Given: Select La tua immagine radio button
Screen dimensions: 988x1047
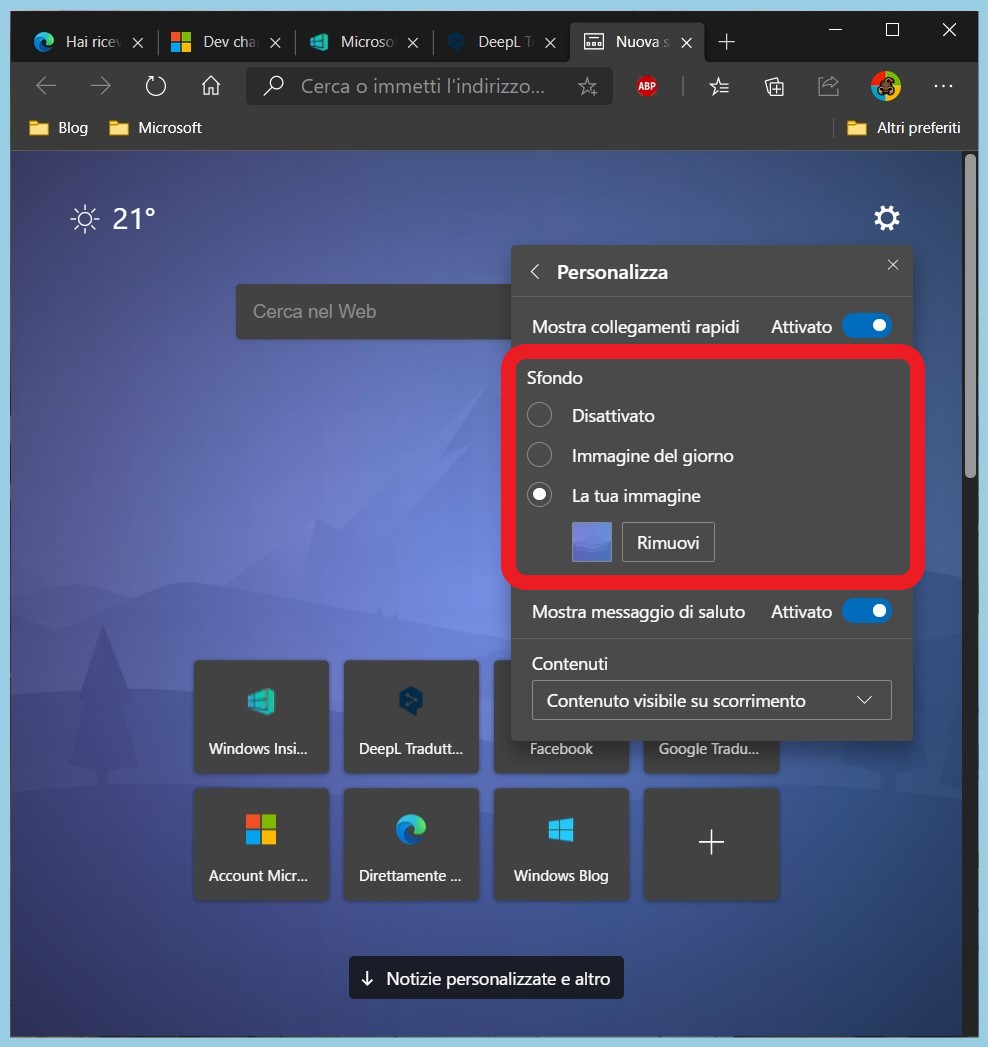Looking at the screenshot, I should pyautogui.click(x=539, y=495).
